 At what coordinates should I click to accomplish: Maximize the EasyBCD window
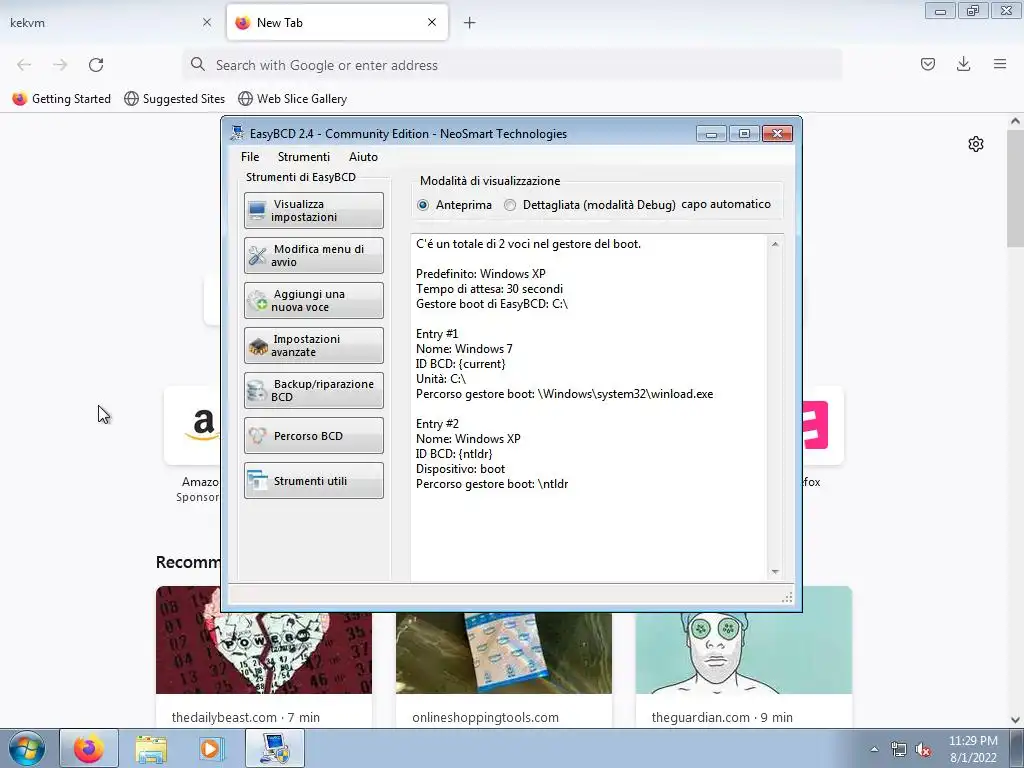tap(744, 134)
